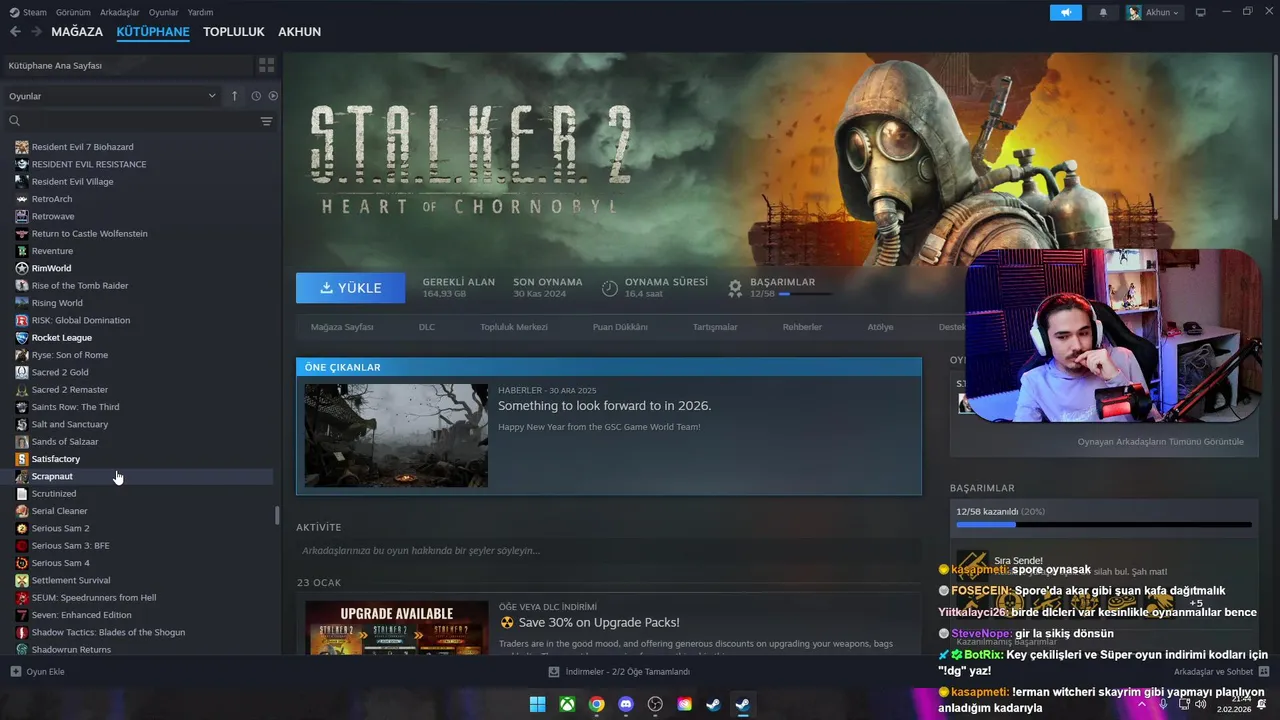Open the Görünüm menu
Image resolution: width=1280 pixels, height=720 pixels.
(x=73, y=12)
